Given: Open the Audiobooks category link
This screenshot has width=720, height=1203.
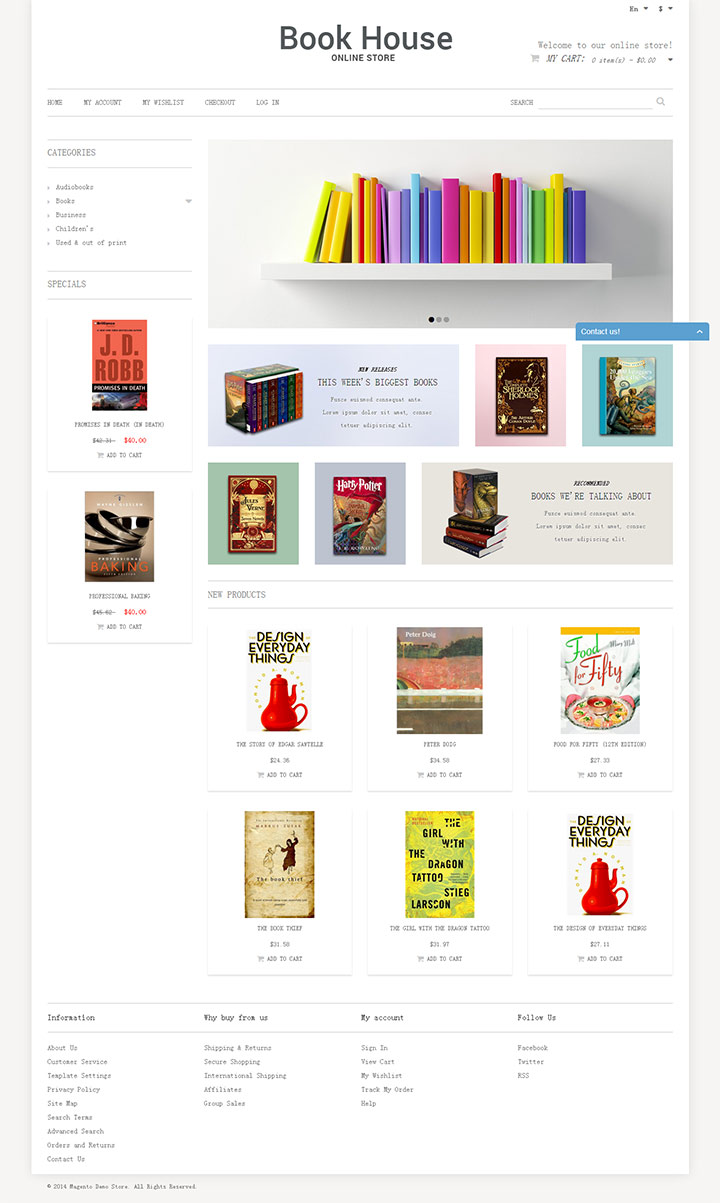Looking at the screenshot, I should coord(74,187).
